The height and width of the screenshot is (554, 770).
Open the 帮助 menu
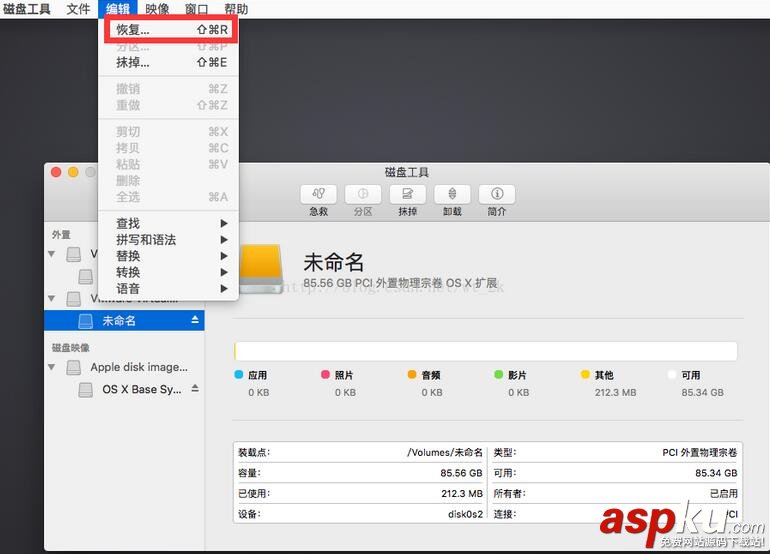[236, 9]
